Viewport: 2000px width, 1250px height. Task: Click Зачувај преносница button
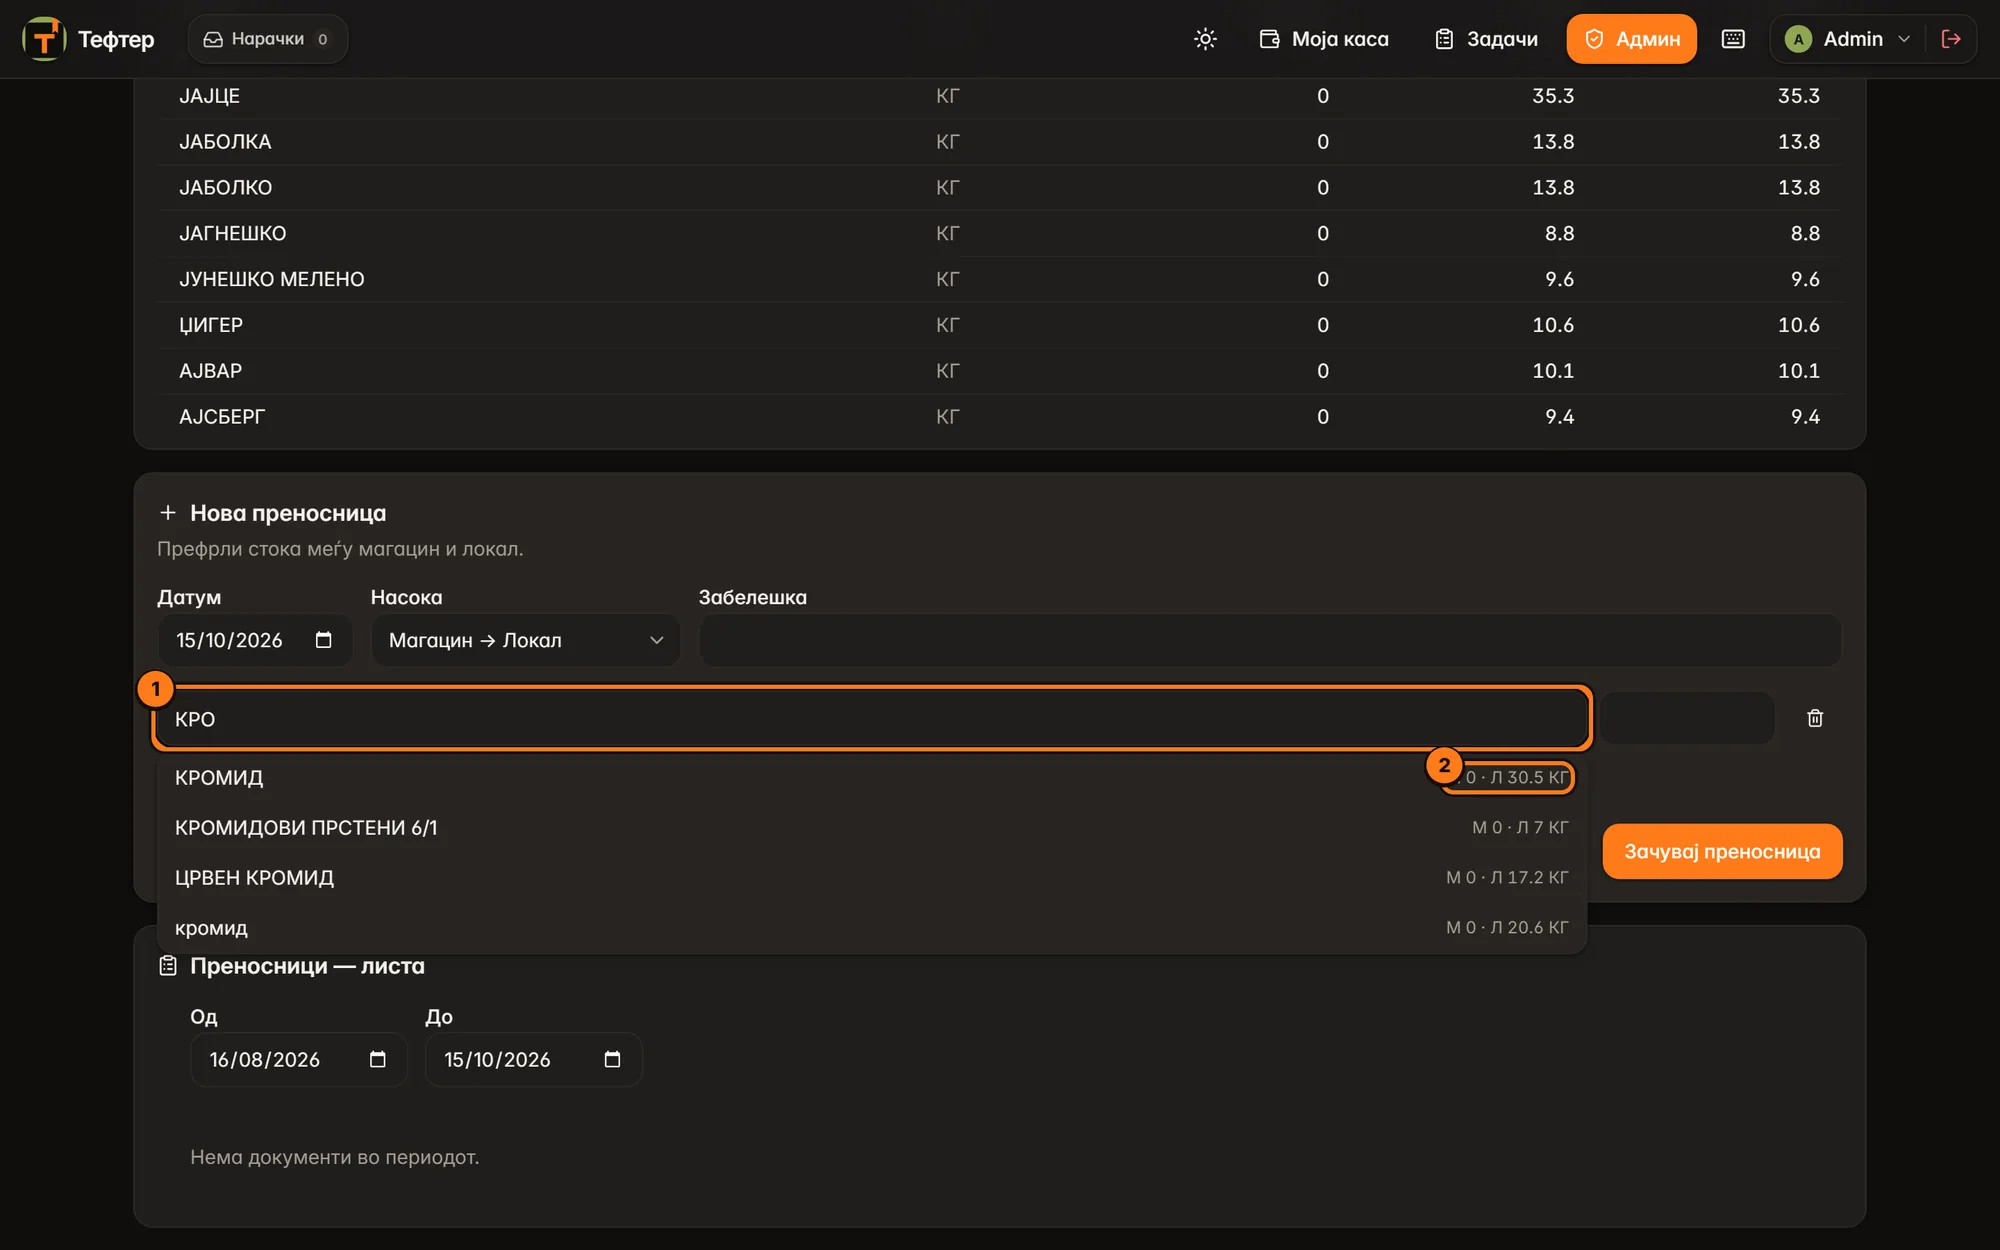click(x=1722, y=851)
